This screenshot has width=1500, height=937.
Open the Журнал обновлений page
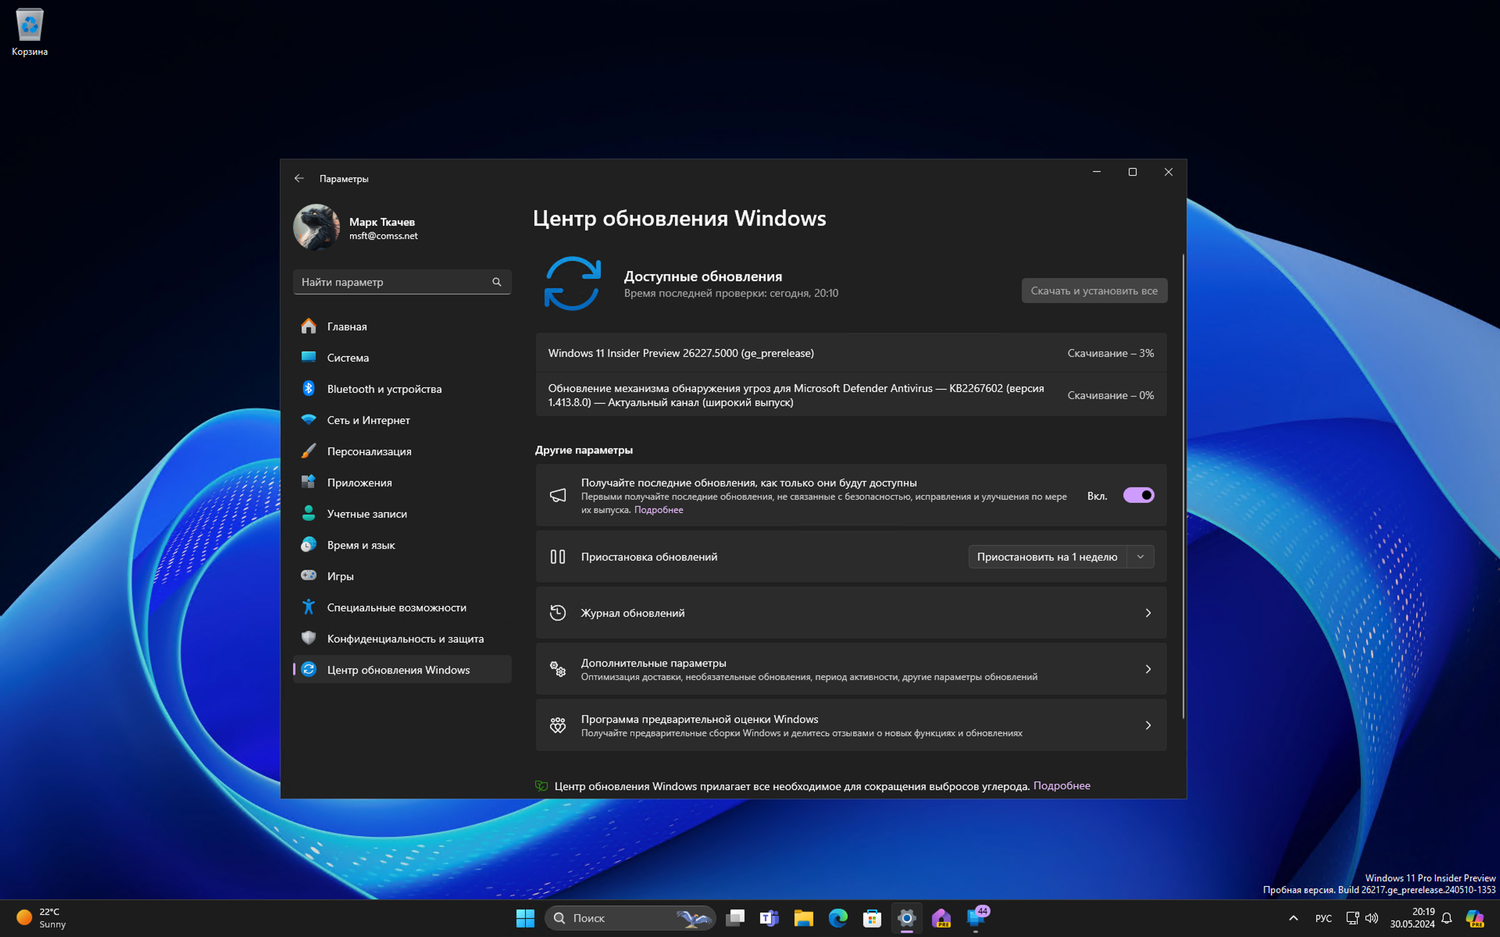click(x=850, y=612)
